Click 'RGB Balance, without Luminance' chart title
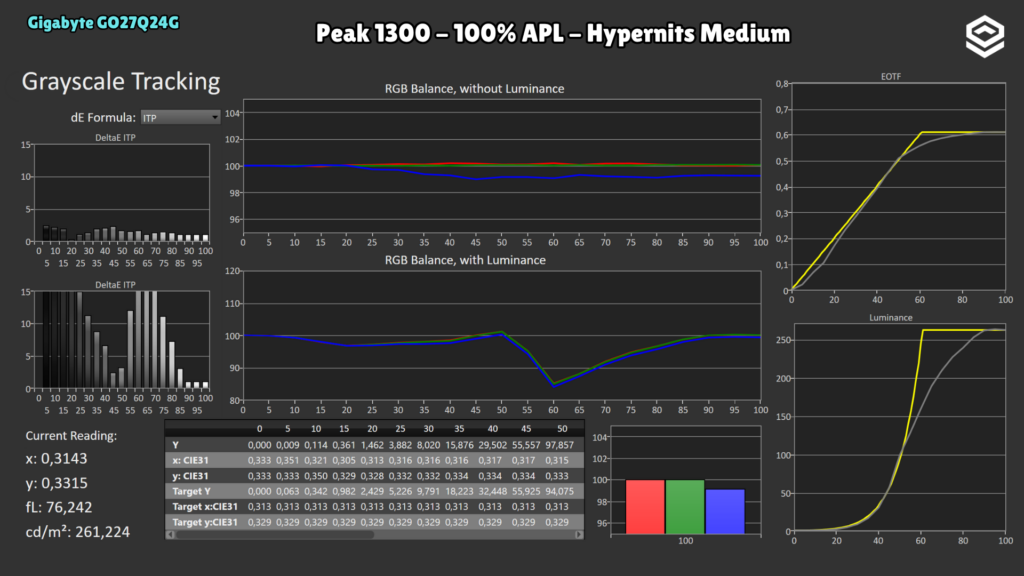The width and height of the screenshot is (1024, 576). (x=474, y=89)
